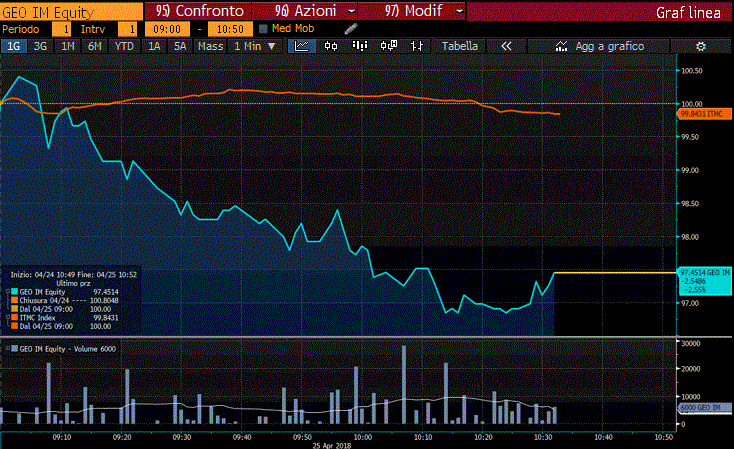This screenshot has width=734, height=449.
Task: Select the line chart type icon
Action: [x=303, y=46]
